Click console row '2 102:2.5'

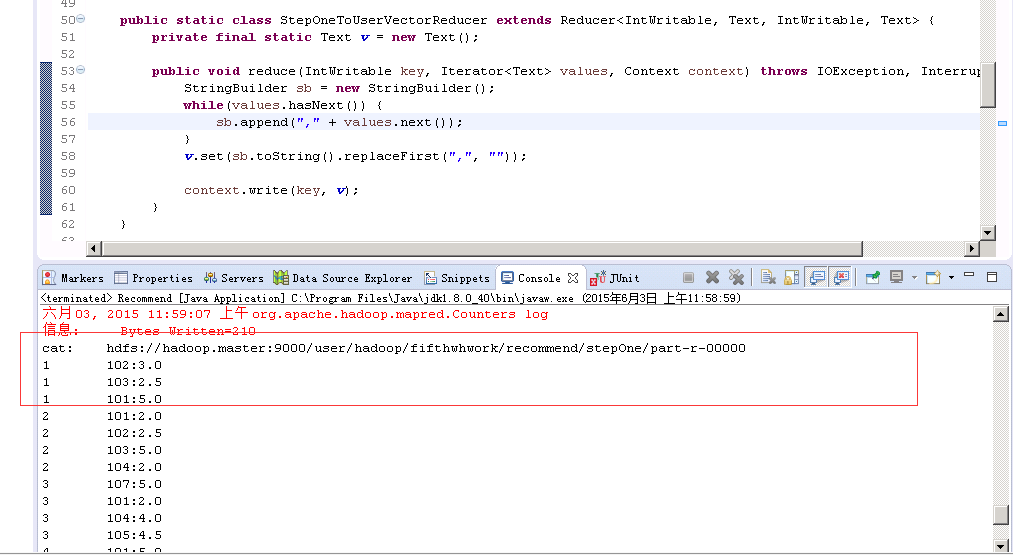tap(102, 434)
